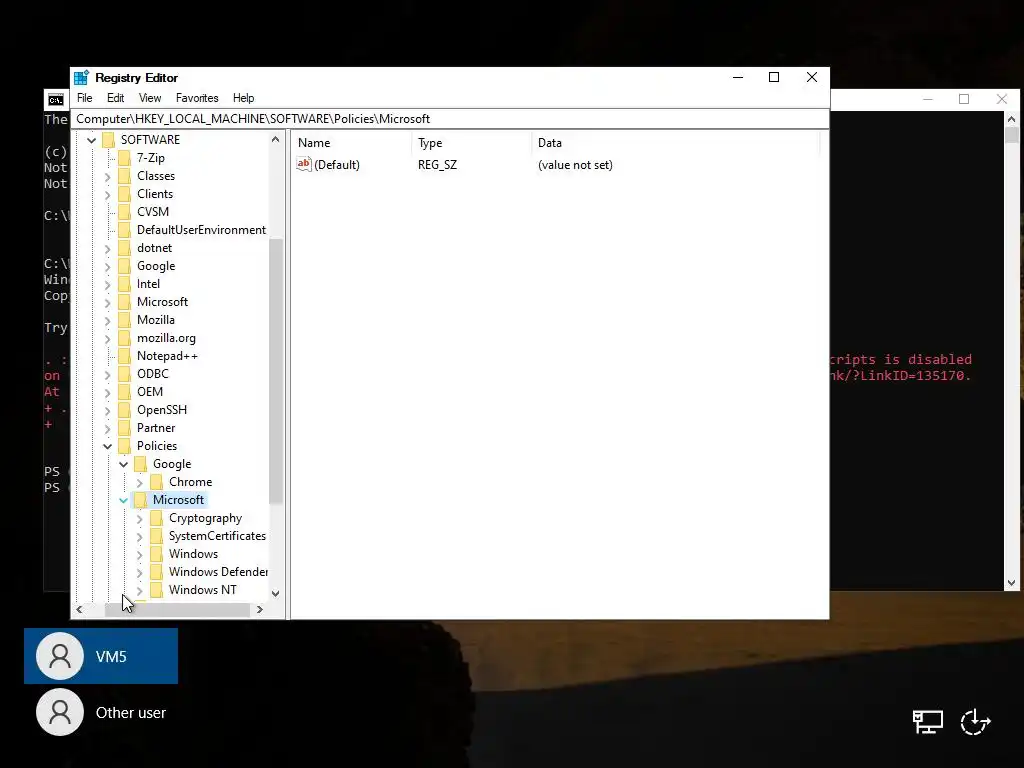Screen dimensions: 1024x768
Task: Click the Command Prompt window icon behind
Action: [x=56, y=100]
